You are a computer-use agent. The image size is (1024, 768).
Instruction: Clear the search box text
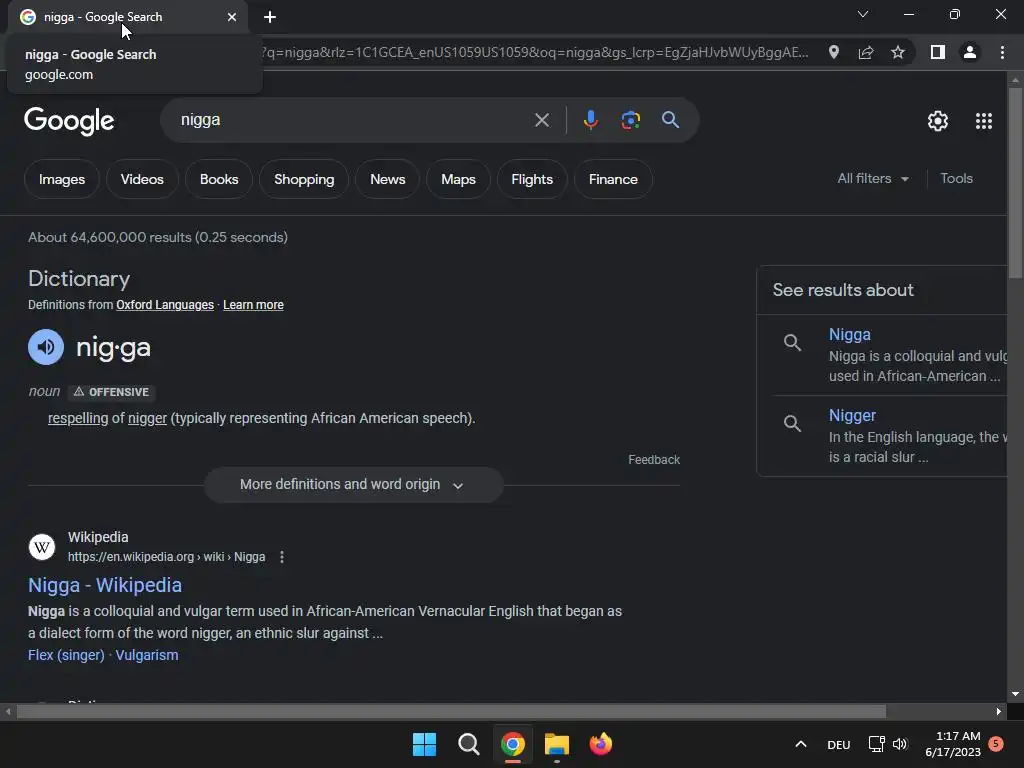541,120
